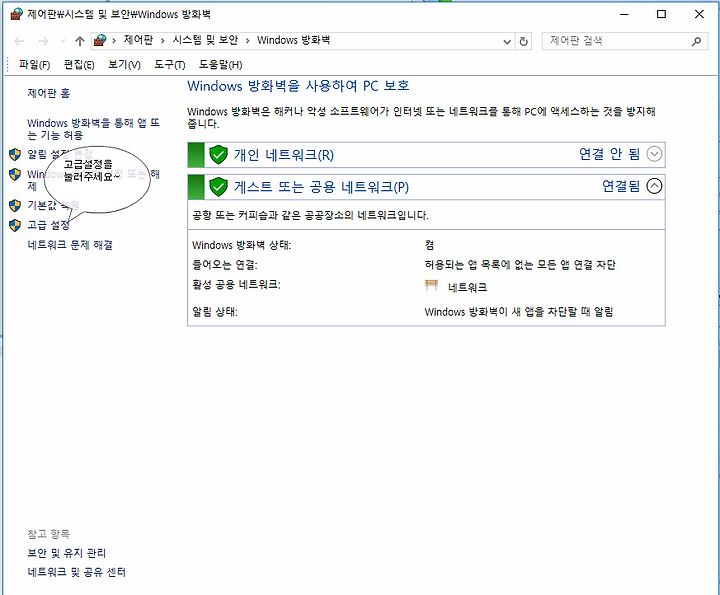Go to 제어판 홈
Viewport: 720px width, 595px height.
49,93
